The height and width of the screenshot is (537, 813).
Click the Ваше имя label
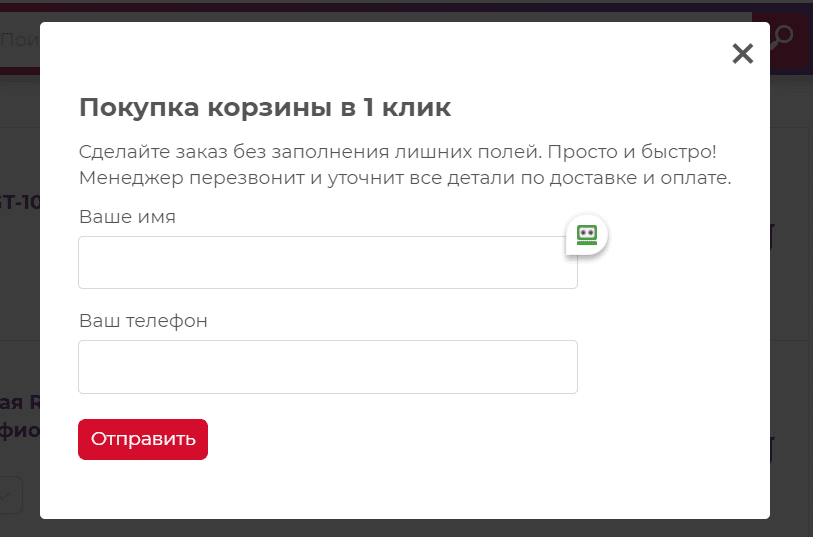tap(128, 217)
